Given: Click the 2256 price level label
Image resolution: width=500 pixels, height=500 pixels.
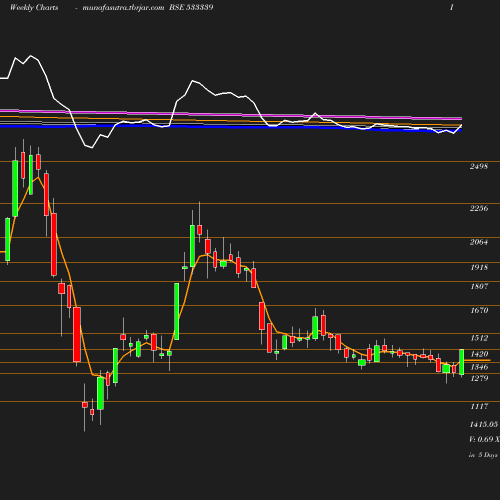Looking at the screenshot, I should [479, 208].
